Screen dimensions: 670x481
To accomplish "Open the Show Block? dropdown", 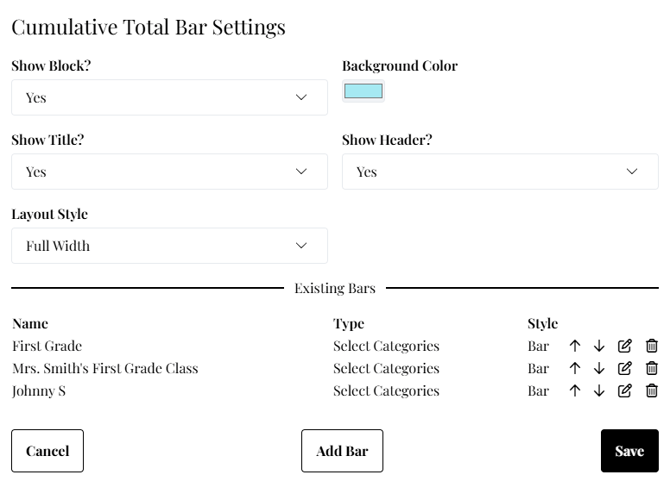I will [169, 98].
